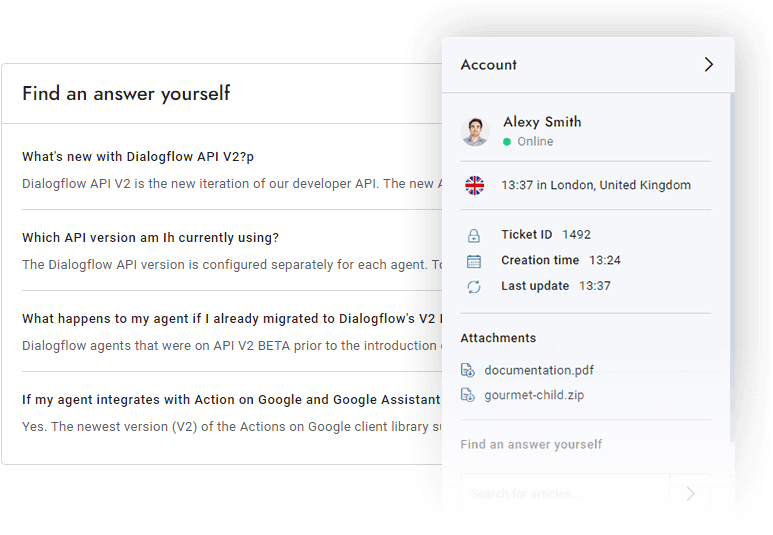Click the documentation.pdf file icon
The image size is (773, 535).
468,371
